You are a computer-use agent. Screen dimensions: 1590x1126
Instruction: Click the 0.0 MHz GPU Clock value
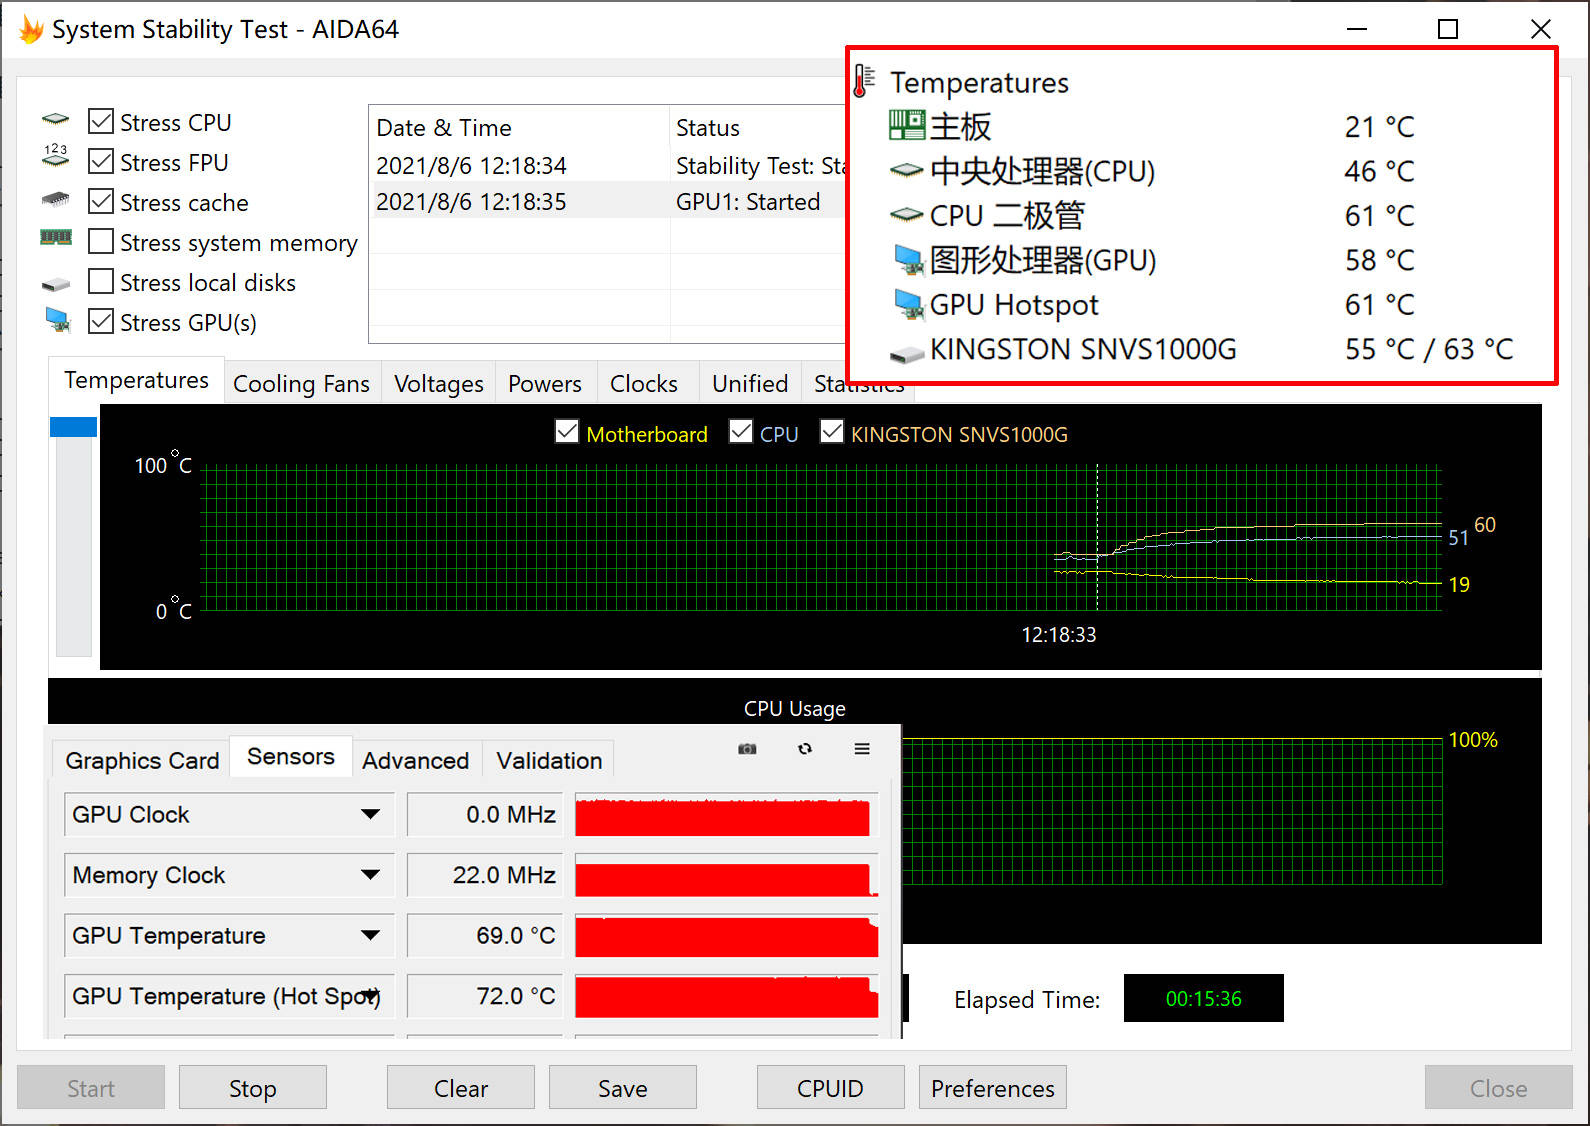point(485,815)
